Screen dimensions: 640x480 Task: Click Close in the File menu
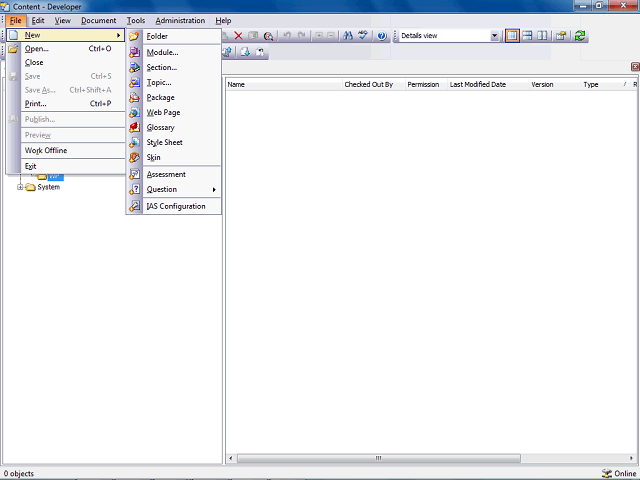(x=66, y=62)
